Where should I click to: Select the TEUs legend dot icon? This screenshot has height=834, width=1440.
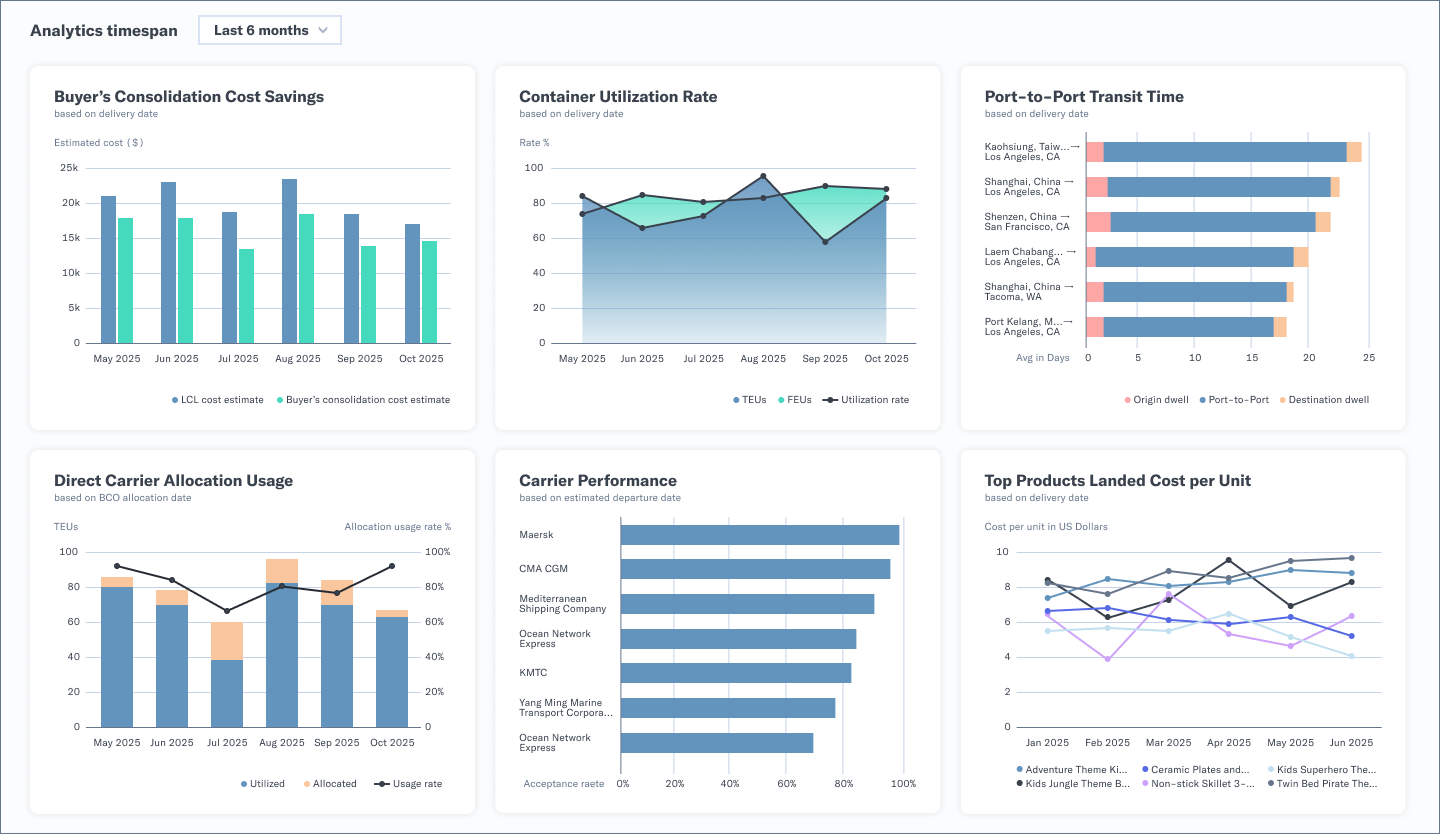tap(737, 399)
